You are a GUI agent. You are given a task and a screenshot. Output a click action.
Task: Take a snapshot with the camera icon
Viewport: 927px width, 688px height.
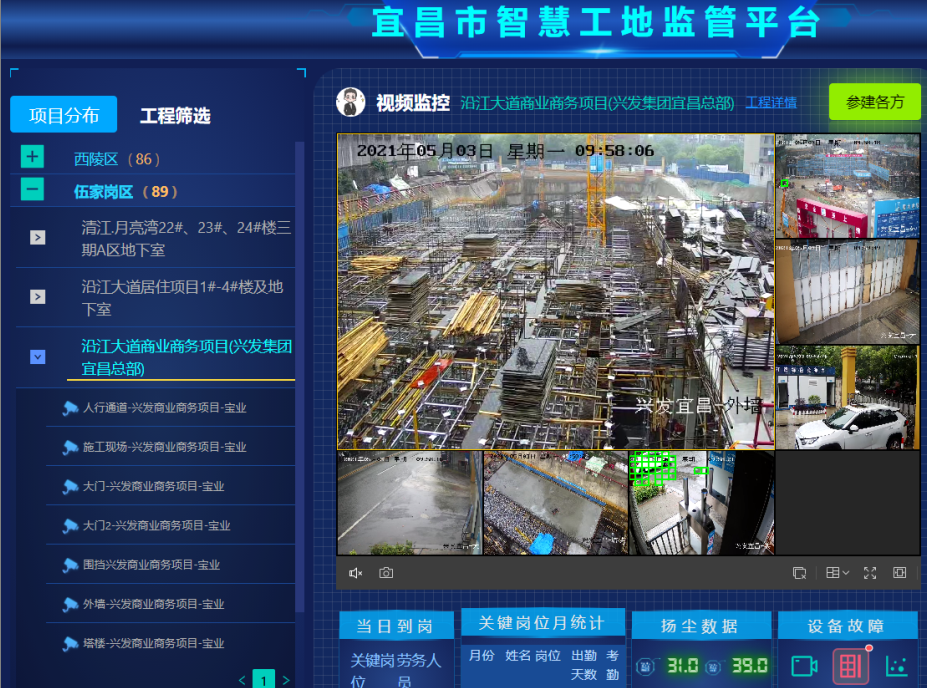[x=386, y=573]
